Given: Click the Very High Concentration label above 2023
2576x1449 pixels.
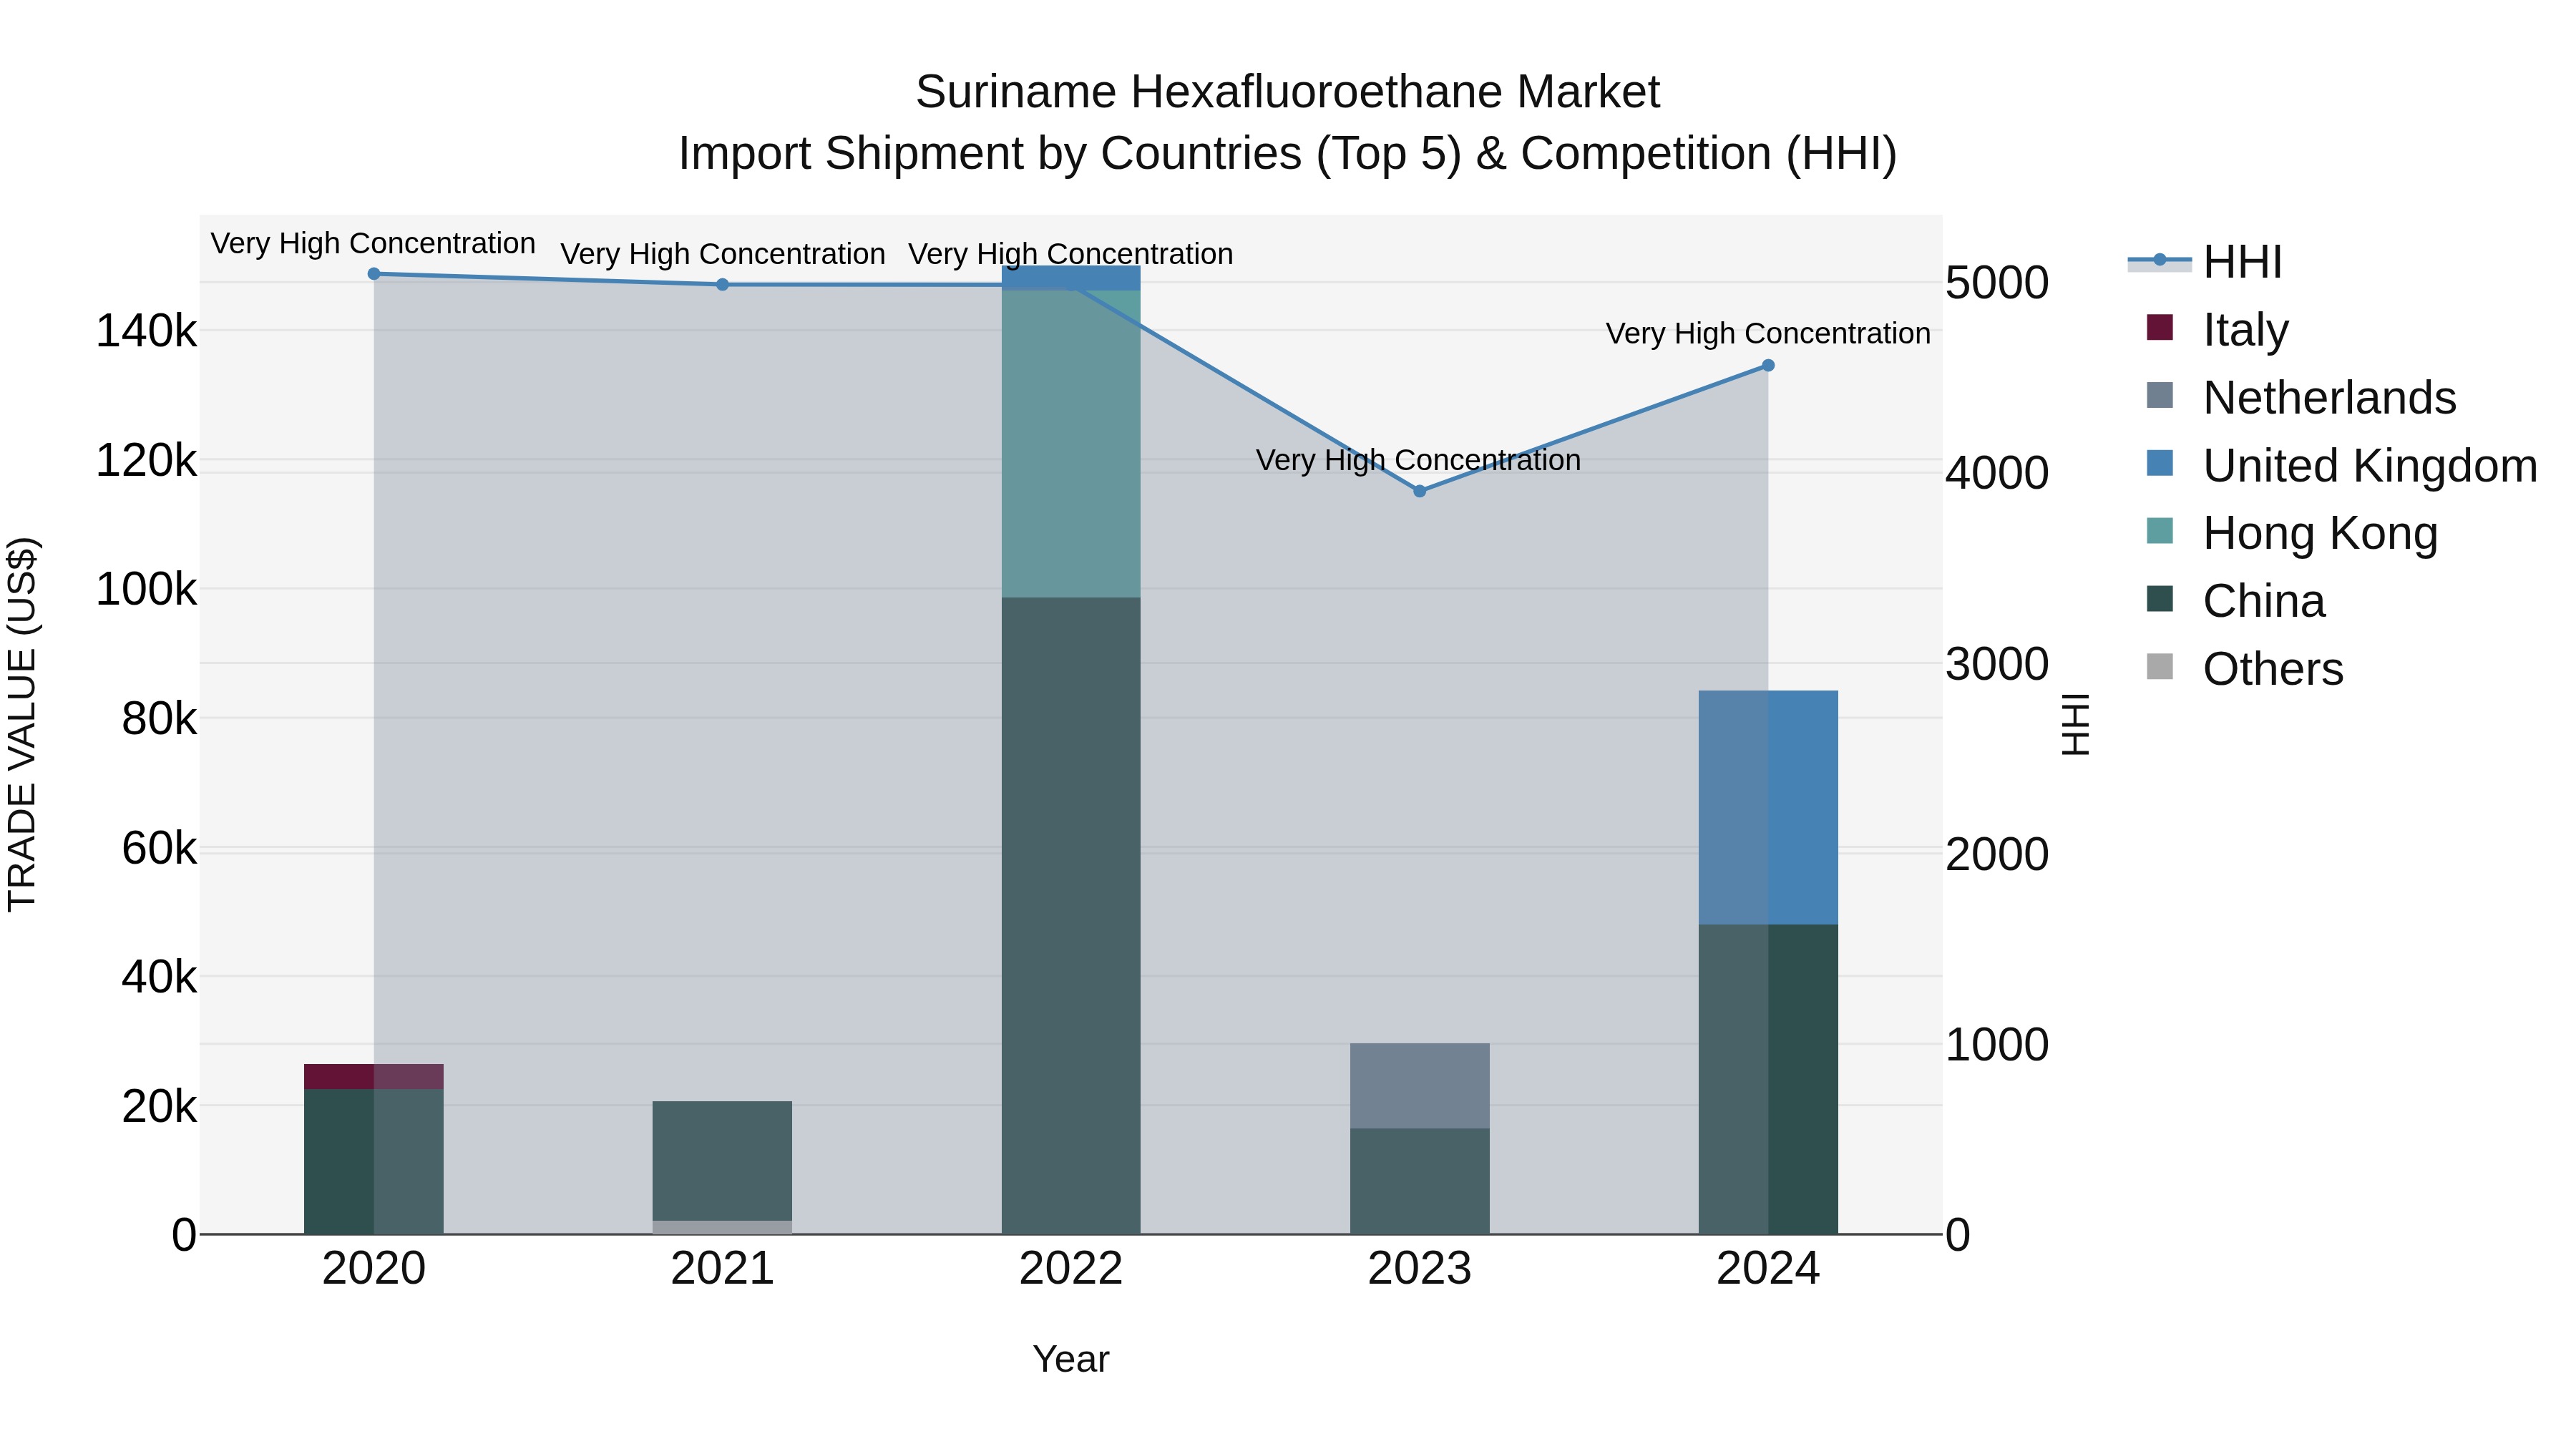Looking at the screenshot, I should [x=1419, y=460].
